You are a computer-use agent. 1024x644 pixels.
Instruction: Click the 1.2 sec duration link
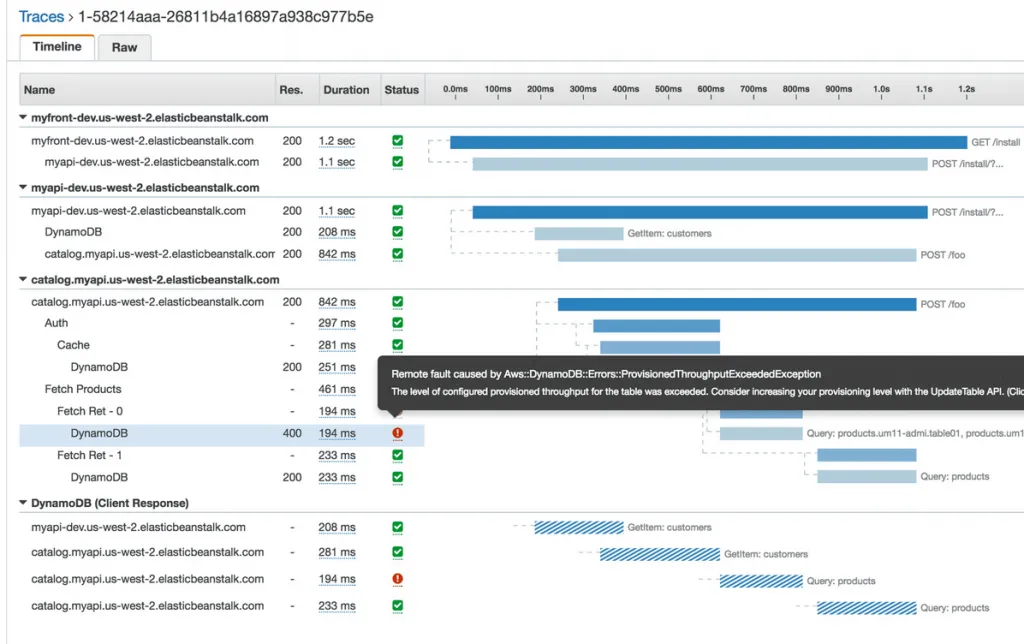(x=337, y=142)
